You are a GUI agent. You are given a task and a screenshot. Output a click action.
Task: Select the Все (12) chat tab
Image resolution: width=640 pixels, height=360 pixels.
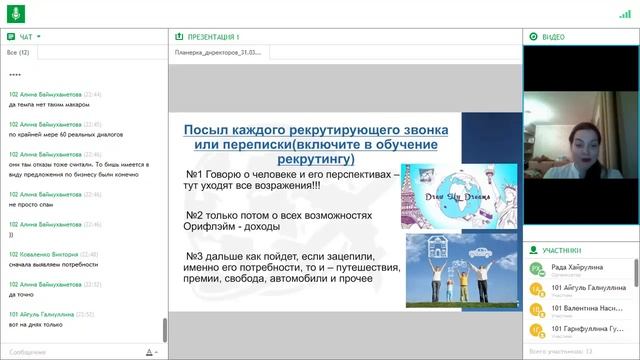pyautogui.click(x=18, y=53)
